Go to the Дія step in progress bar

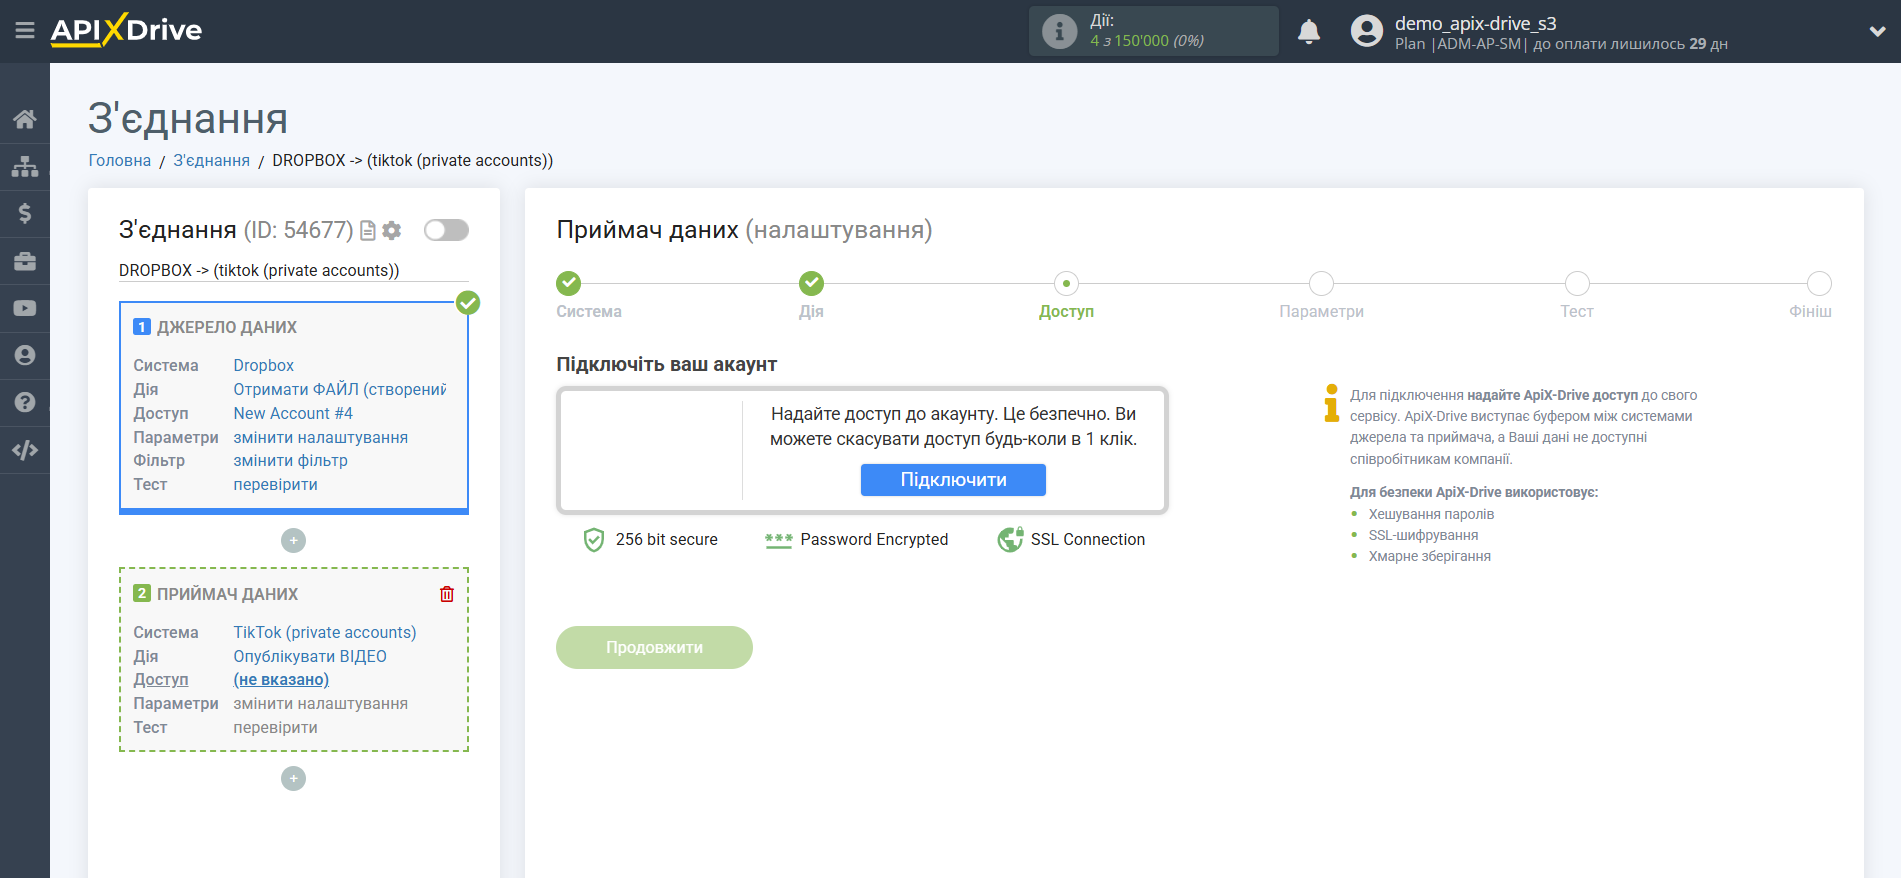pos(811,283)
